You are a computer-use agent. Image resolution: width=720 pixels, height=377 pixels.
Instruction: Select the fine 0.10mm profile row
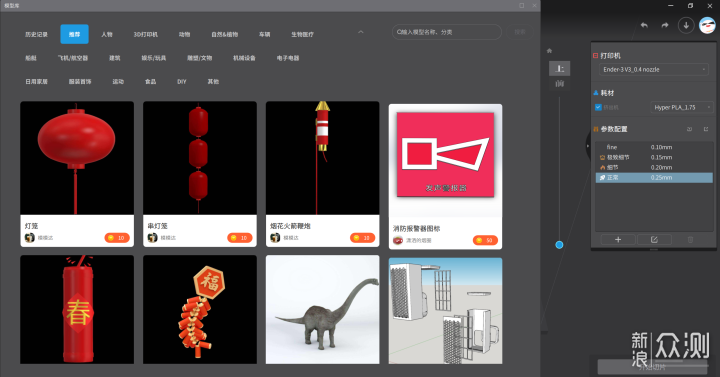click(x=654, y=147)
